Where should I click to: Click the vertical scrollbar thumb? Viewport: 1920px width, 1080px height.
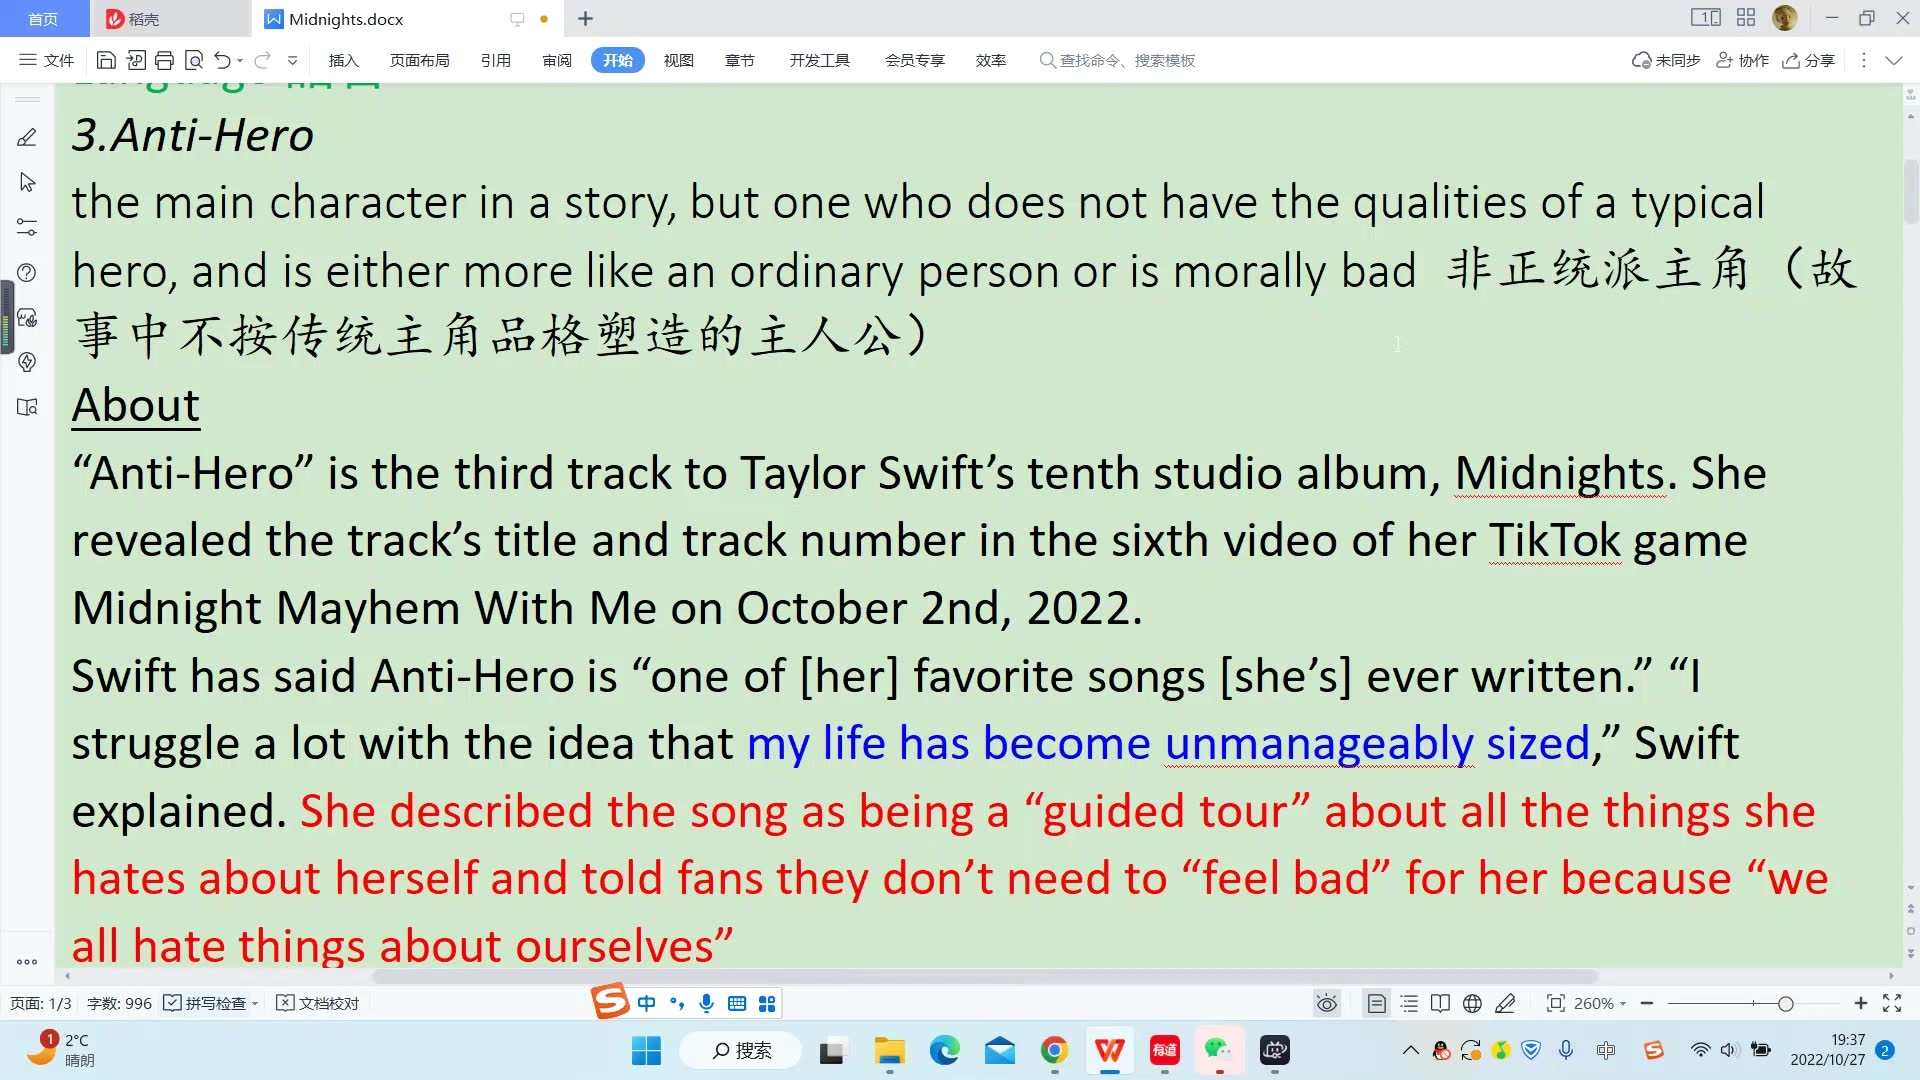(1911, 190)
